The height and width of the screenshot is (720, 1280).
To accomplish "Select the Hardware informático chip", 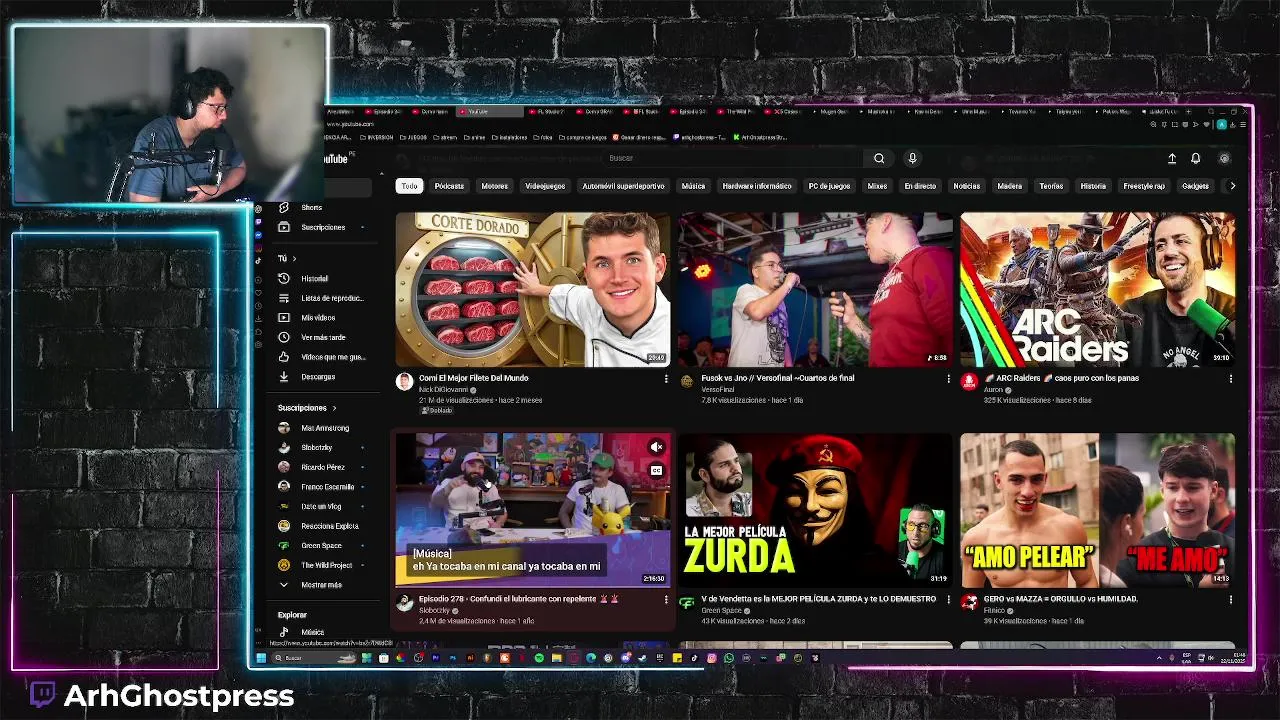I will point(757,186).
